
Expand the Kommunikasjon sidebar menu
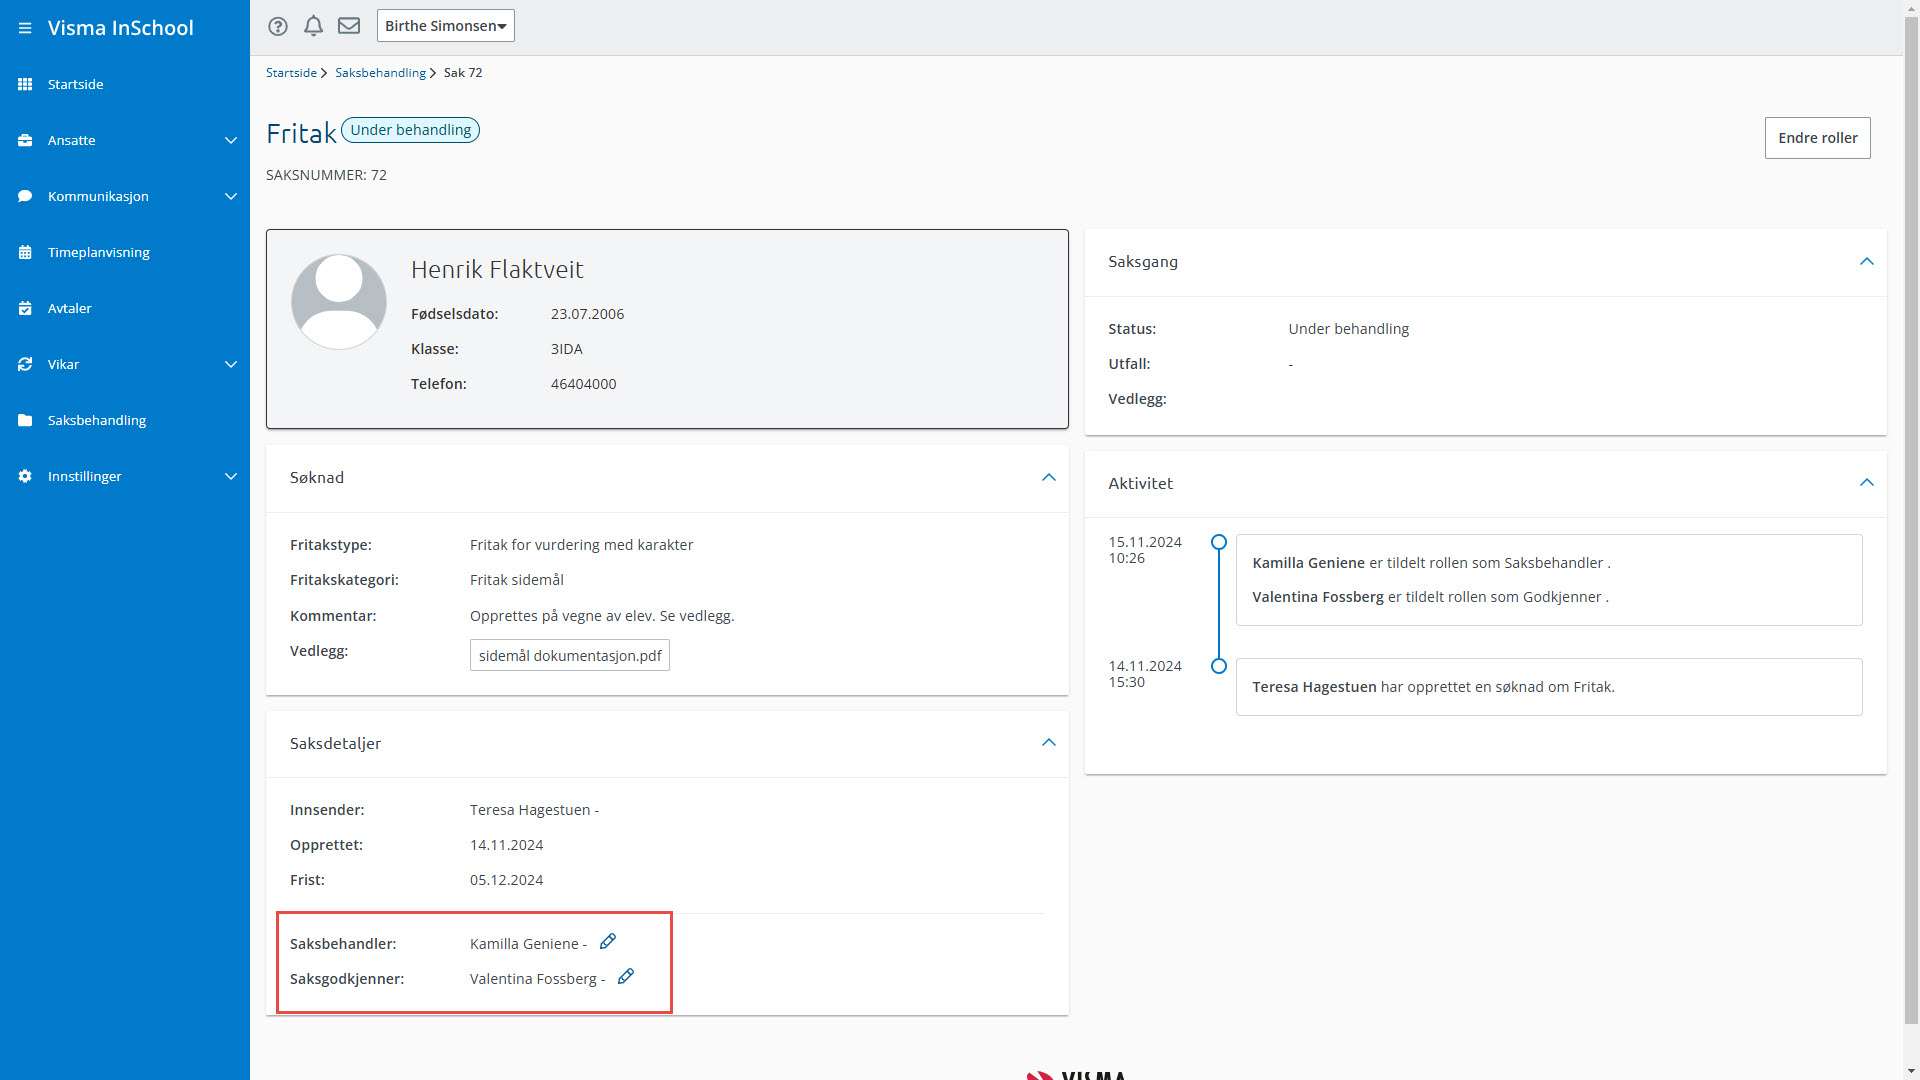(231, 196)
